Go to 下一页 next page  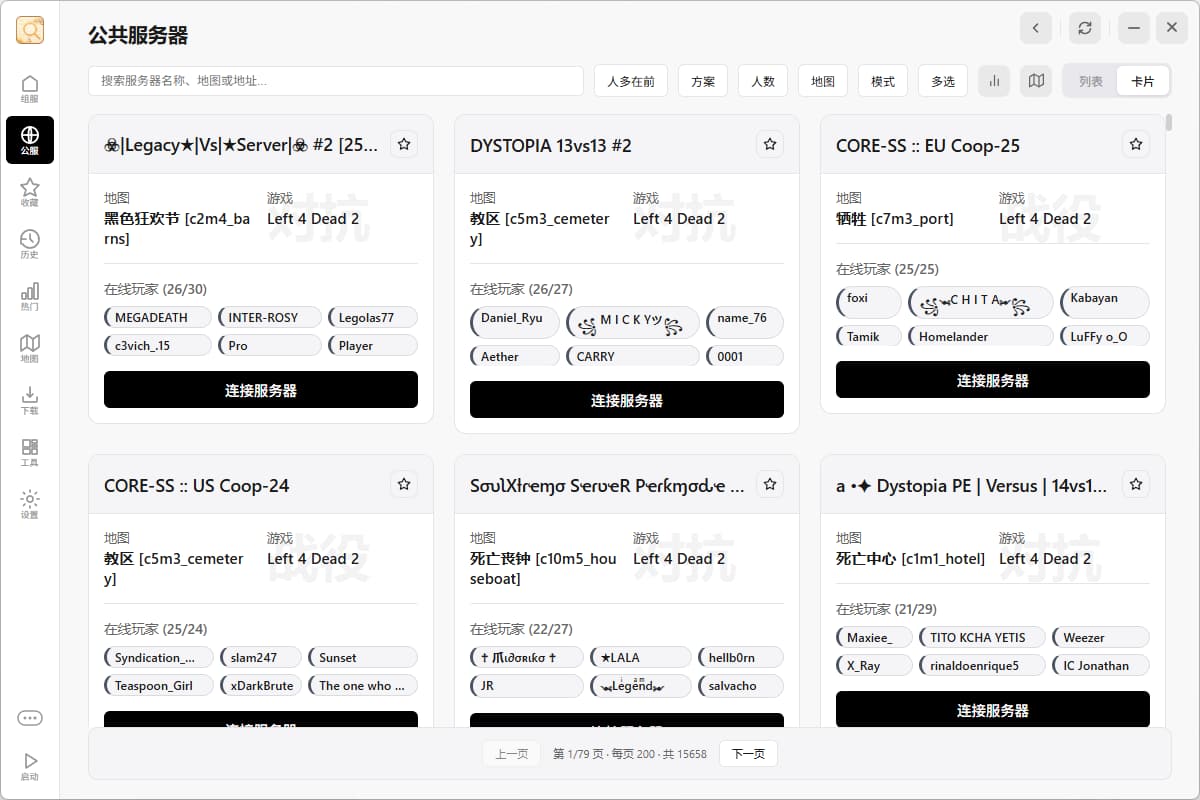(748, 754)
